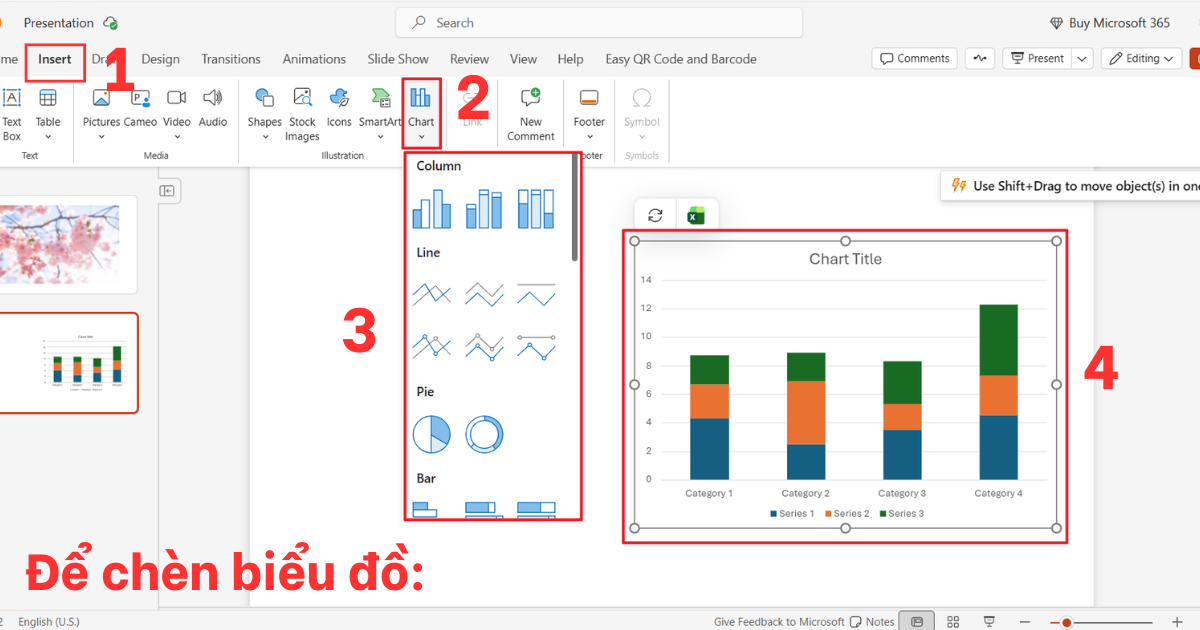Choose 100% stacked line with markers

[536, 346]
